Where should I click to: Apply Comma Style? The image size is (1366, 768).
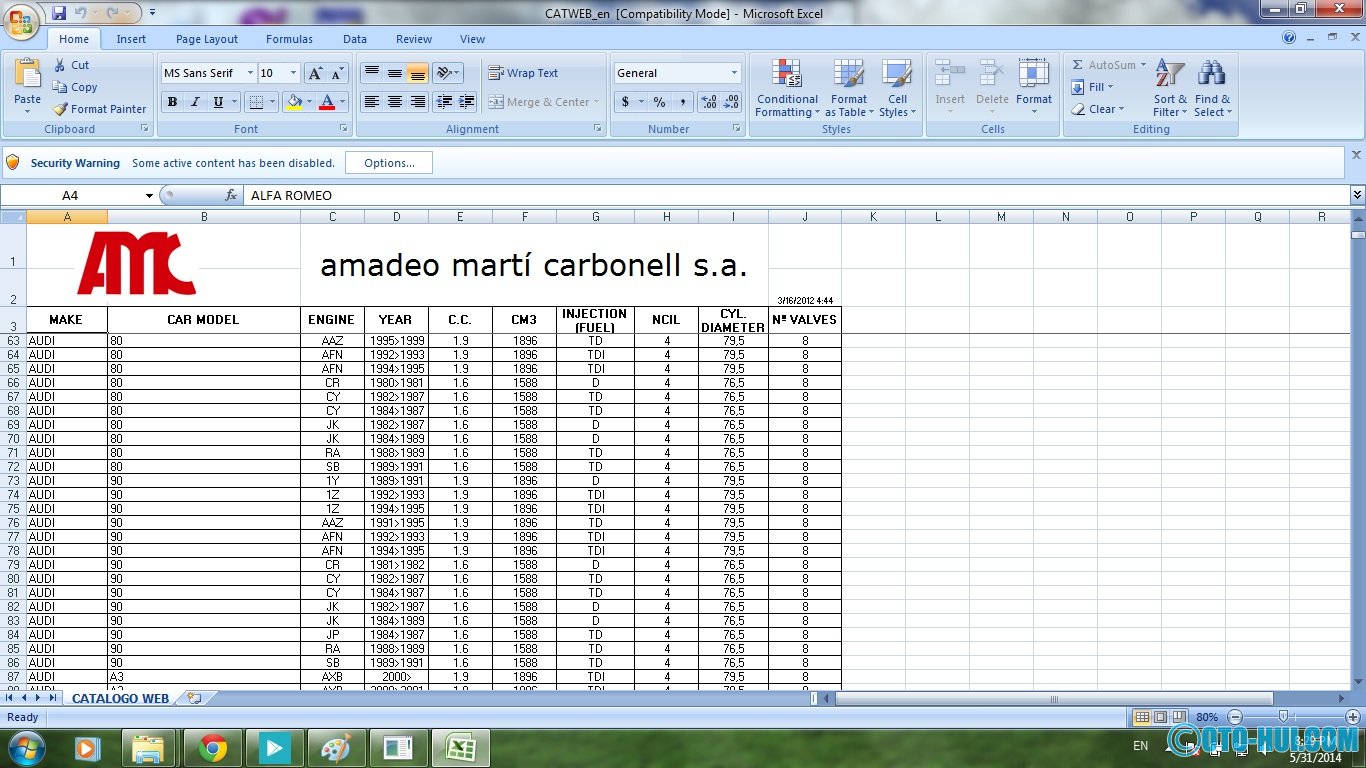(x=682, y=102)
